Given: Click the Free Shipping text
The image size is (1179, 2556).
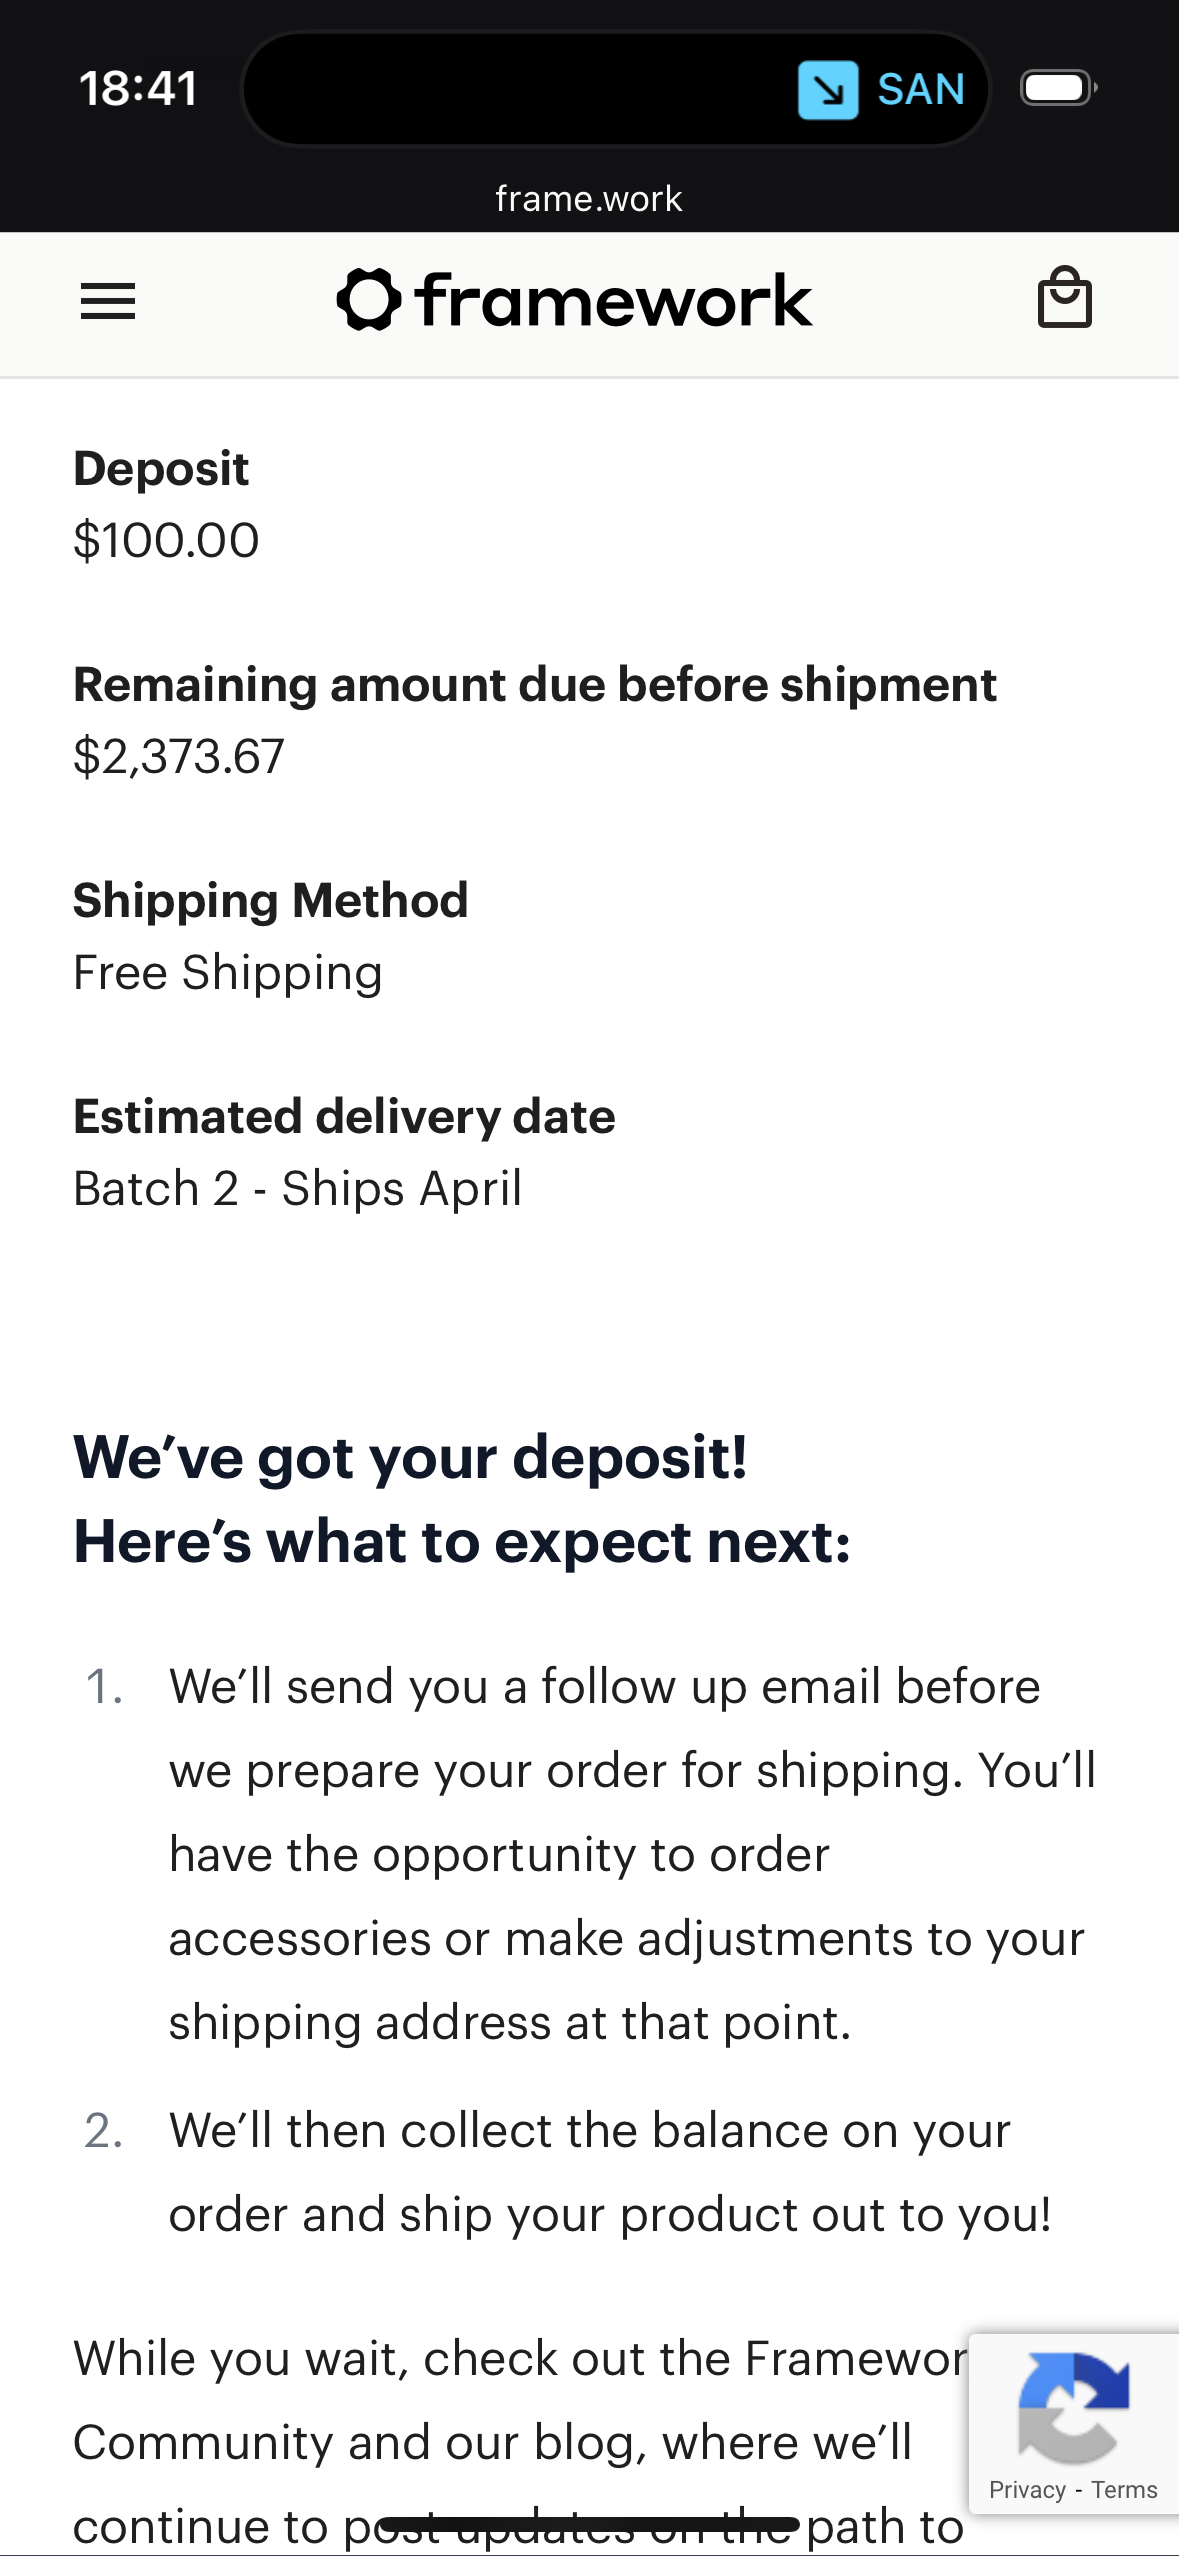Looking at the screenshot, I should [x=228, y=973].
